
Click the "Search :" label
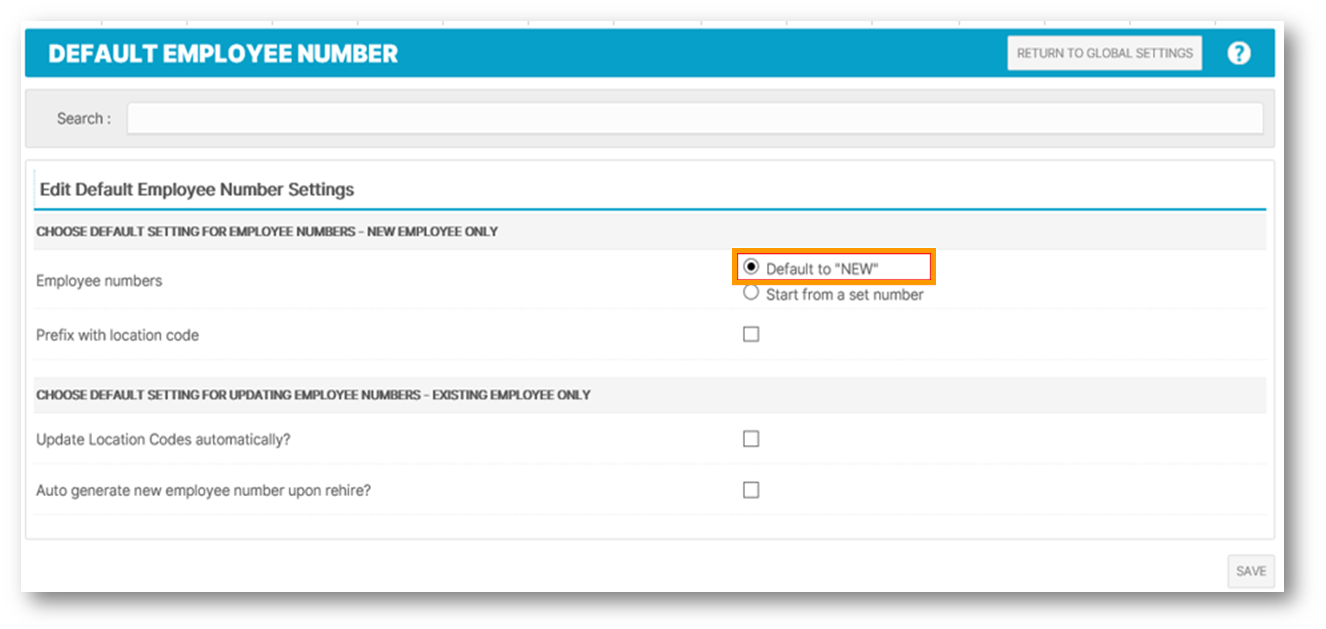(x=84, y=118)
